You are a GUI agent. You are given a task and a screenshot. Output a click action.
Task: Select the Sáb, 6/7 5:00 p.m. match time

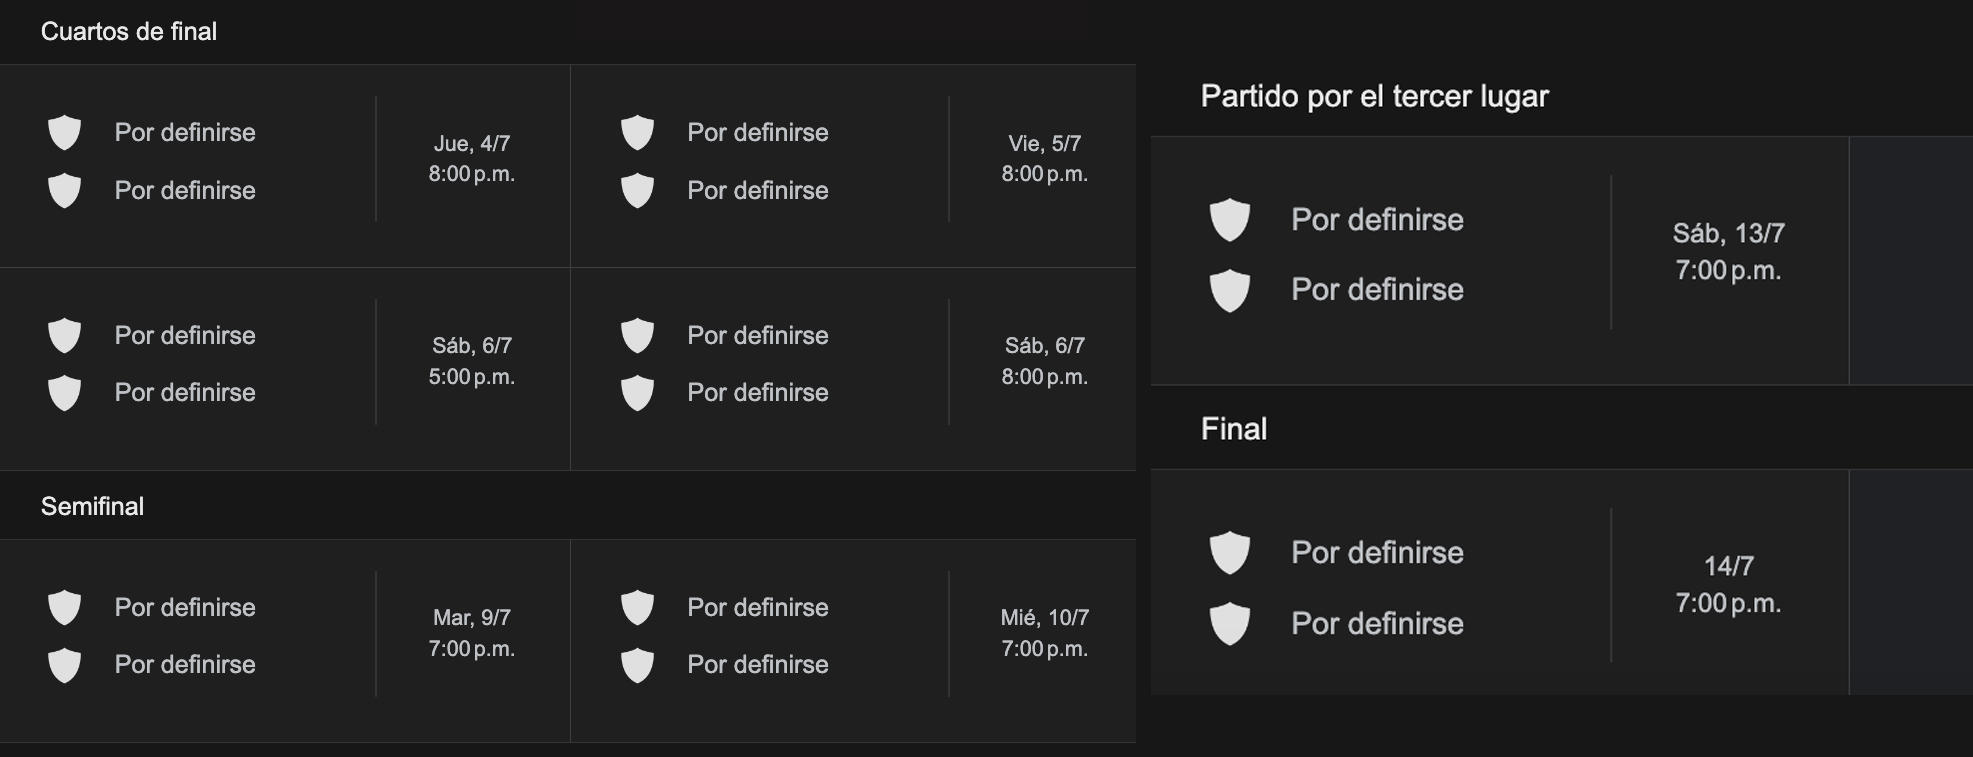point(471,361)
